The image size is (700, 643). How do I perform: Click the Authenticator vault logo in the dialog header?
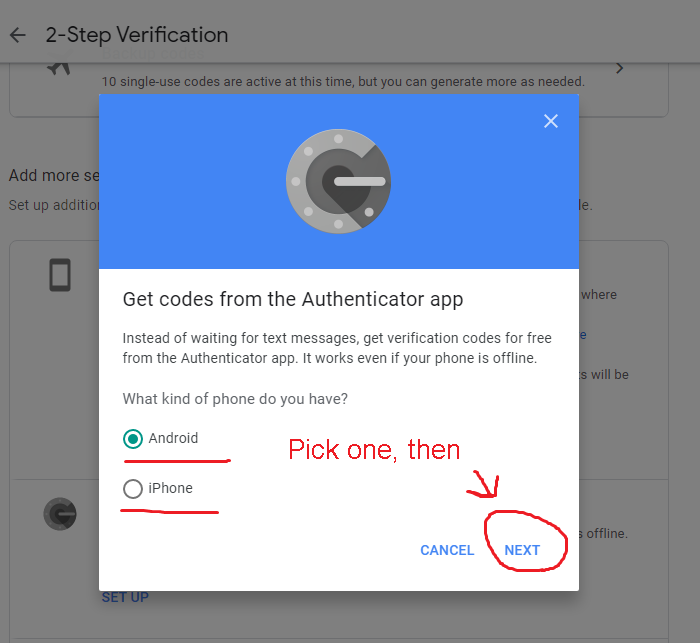coord(338,181)
